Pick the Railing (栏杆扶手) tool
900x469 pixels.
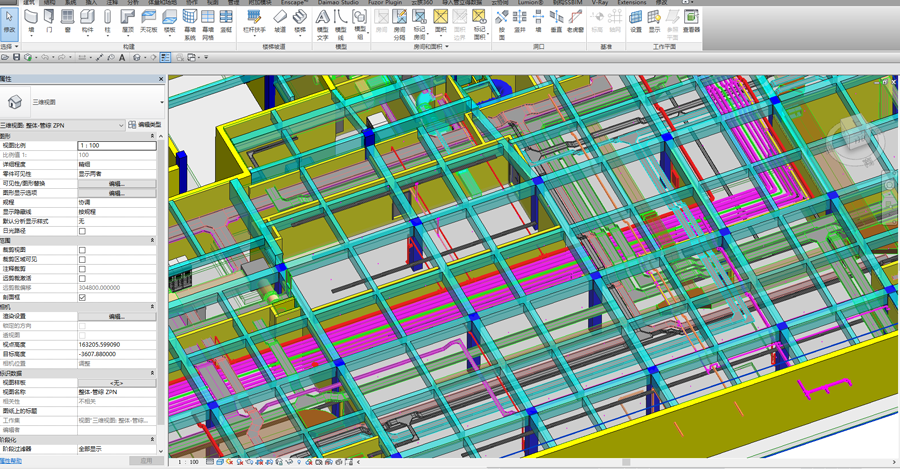pyautogui.click(x=254, y=21)
